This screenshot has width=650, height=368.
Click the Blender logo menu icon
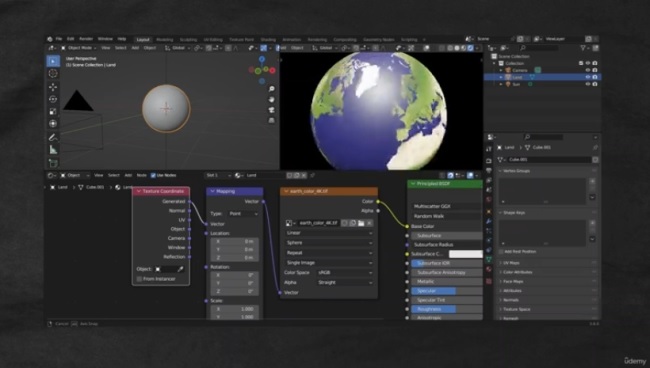pyautogui.click(x=50, y=39)
